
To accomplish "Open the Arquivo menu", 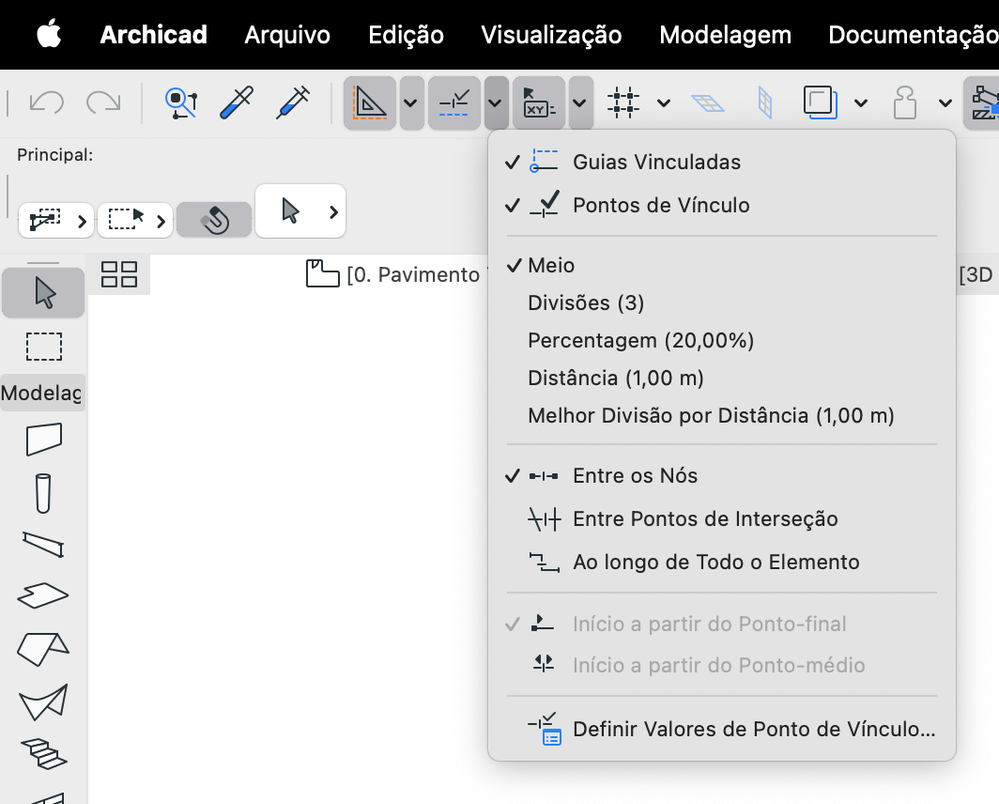I will (287, 34).
